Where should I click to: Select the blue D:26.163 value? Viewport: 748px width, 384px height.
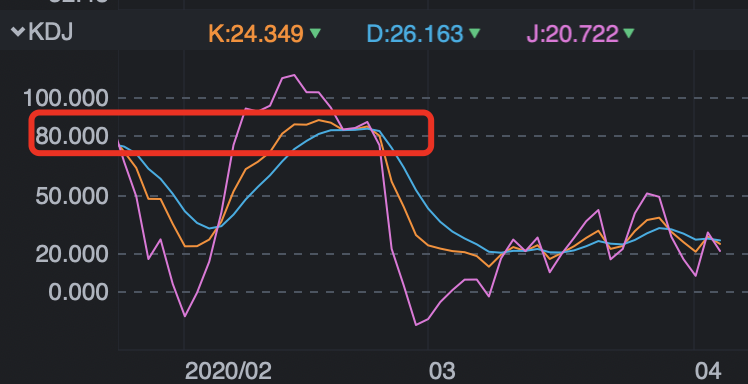coord(415,34)
